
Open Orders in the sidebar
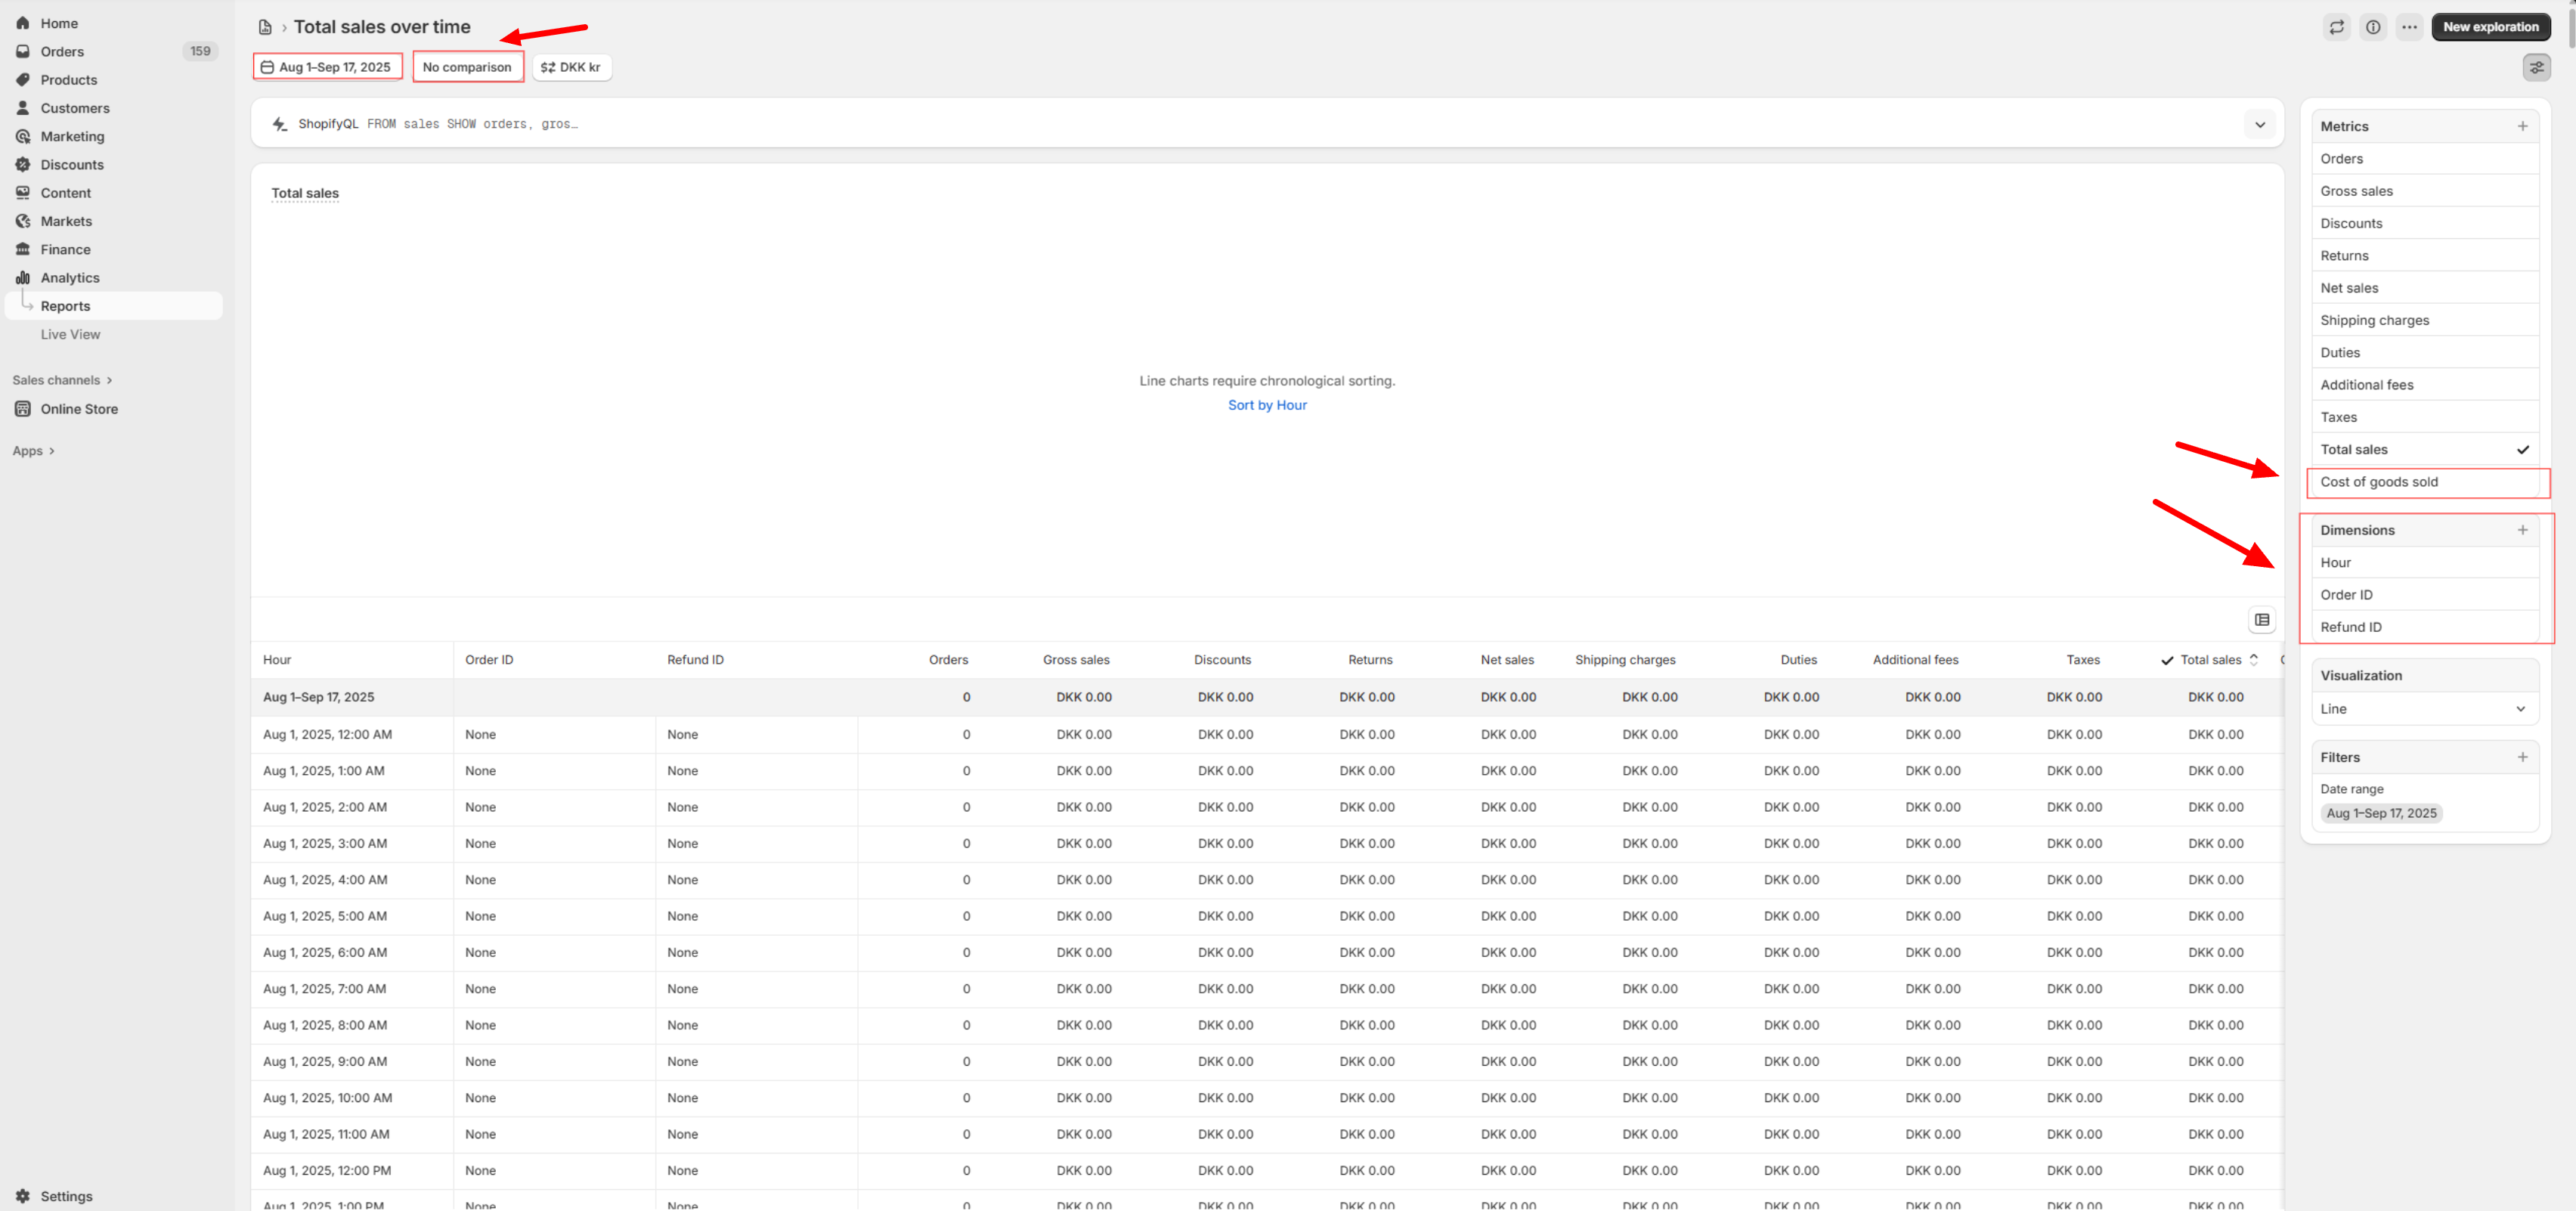coord(62,51)
